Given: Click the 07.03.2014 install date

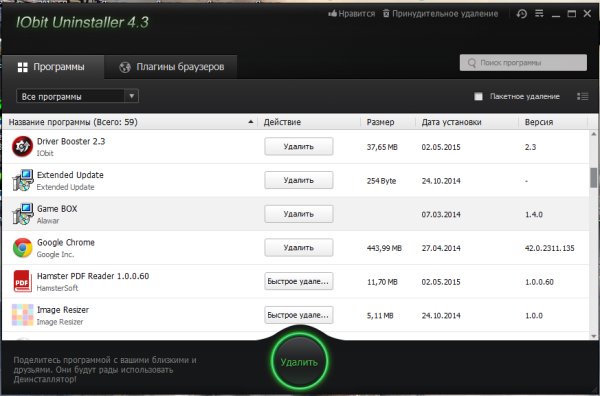Looking at the screenshot, I should tap(441, 215).
